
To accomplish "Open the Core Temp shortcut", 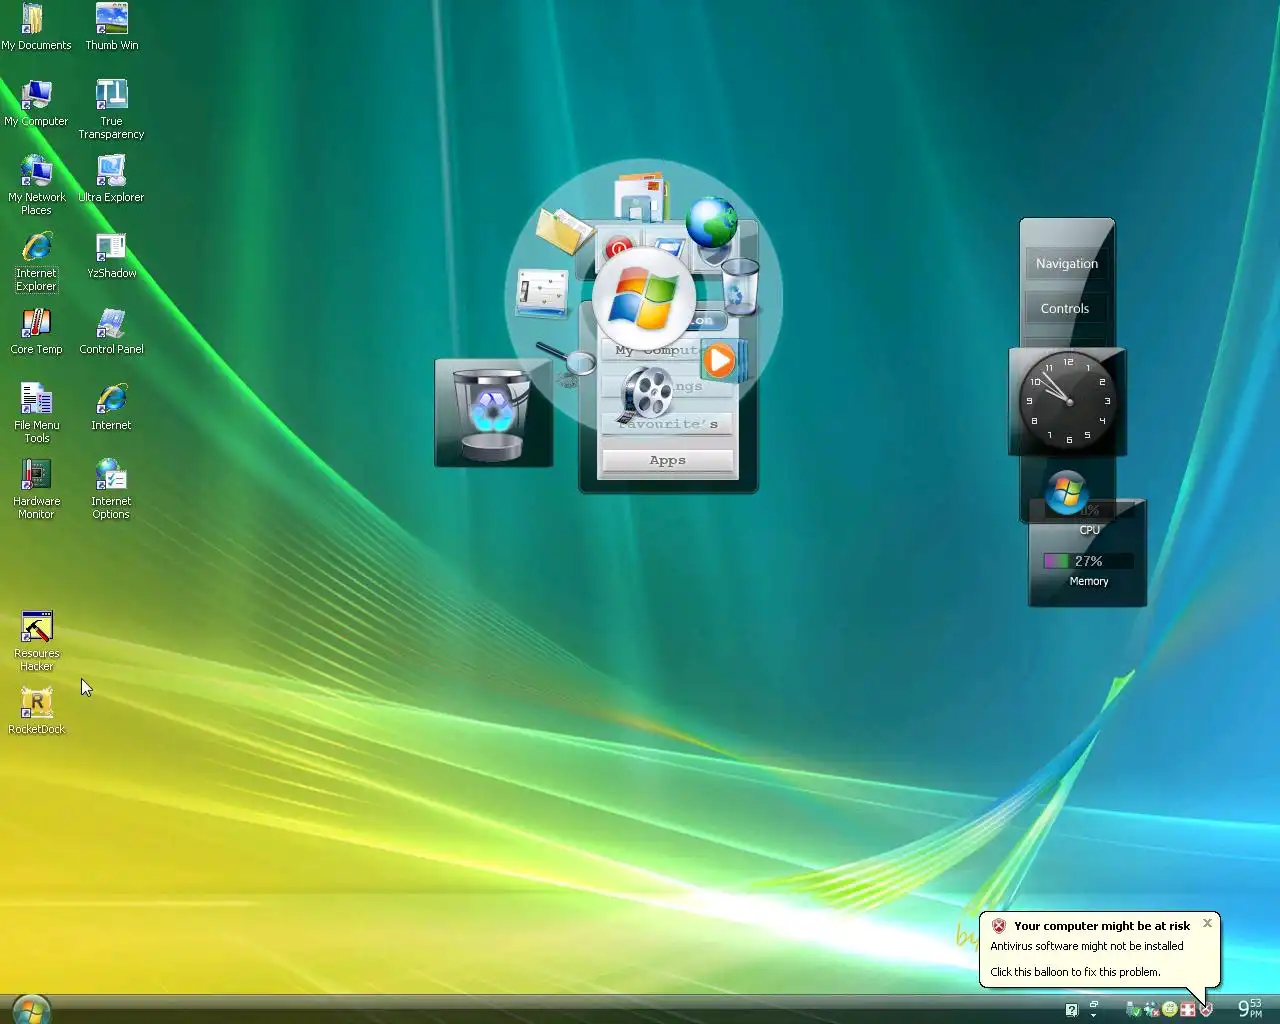I will 36,331.
